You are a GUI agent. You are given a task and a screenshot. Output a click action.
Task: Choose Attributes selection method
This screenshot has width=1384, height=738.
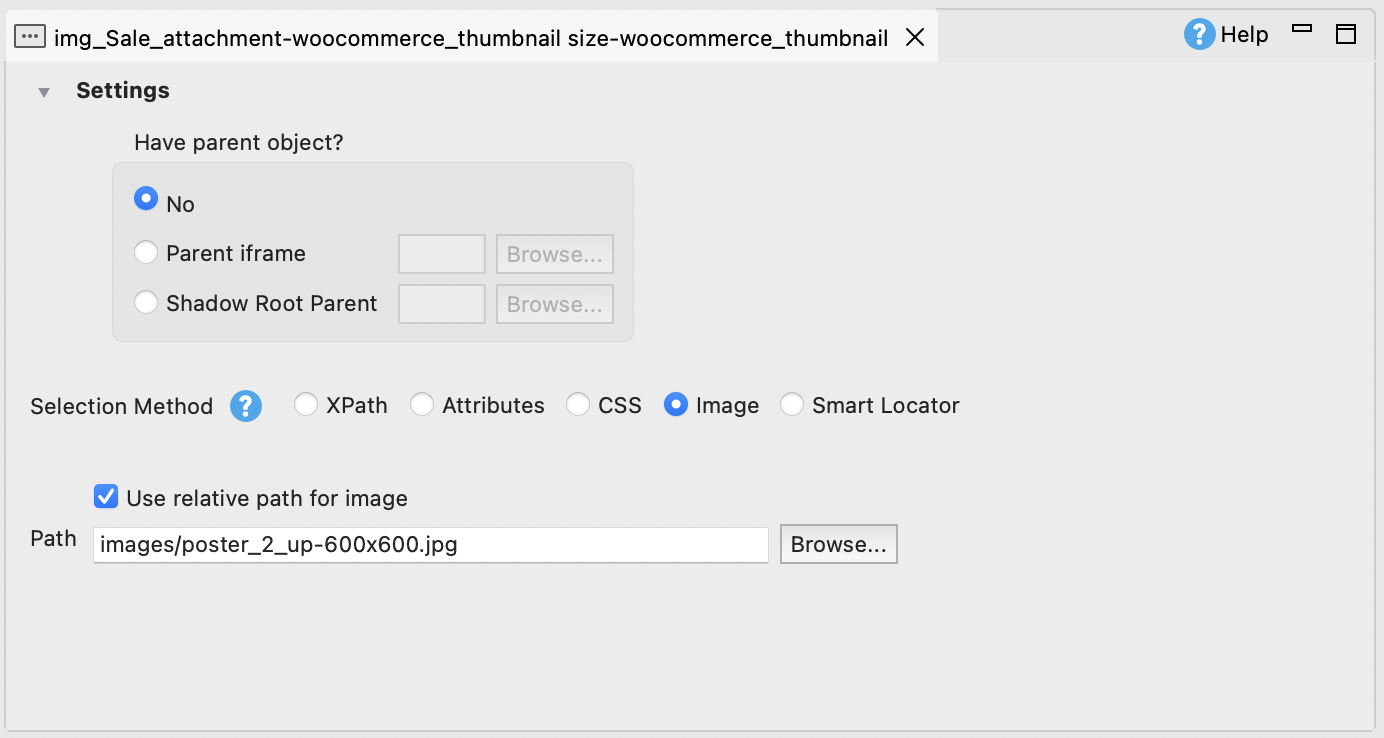422,405
